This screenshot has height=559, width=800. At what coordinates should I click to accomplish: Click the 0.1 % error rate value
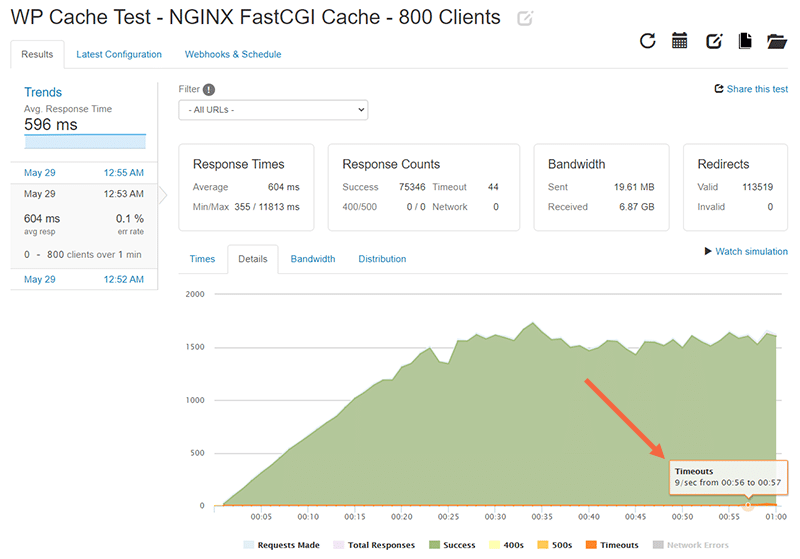pos(130,218)
